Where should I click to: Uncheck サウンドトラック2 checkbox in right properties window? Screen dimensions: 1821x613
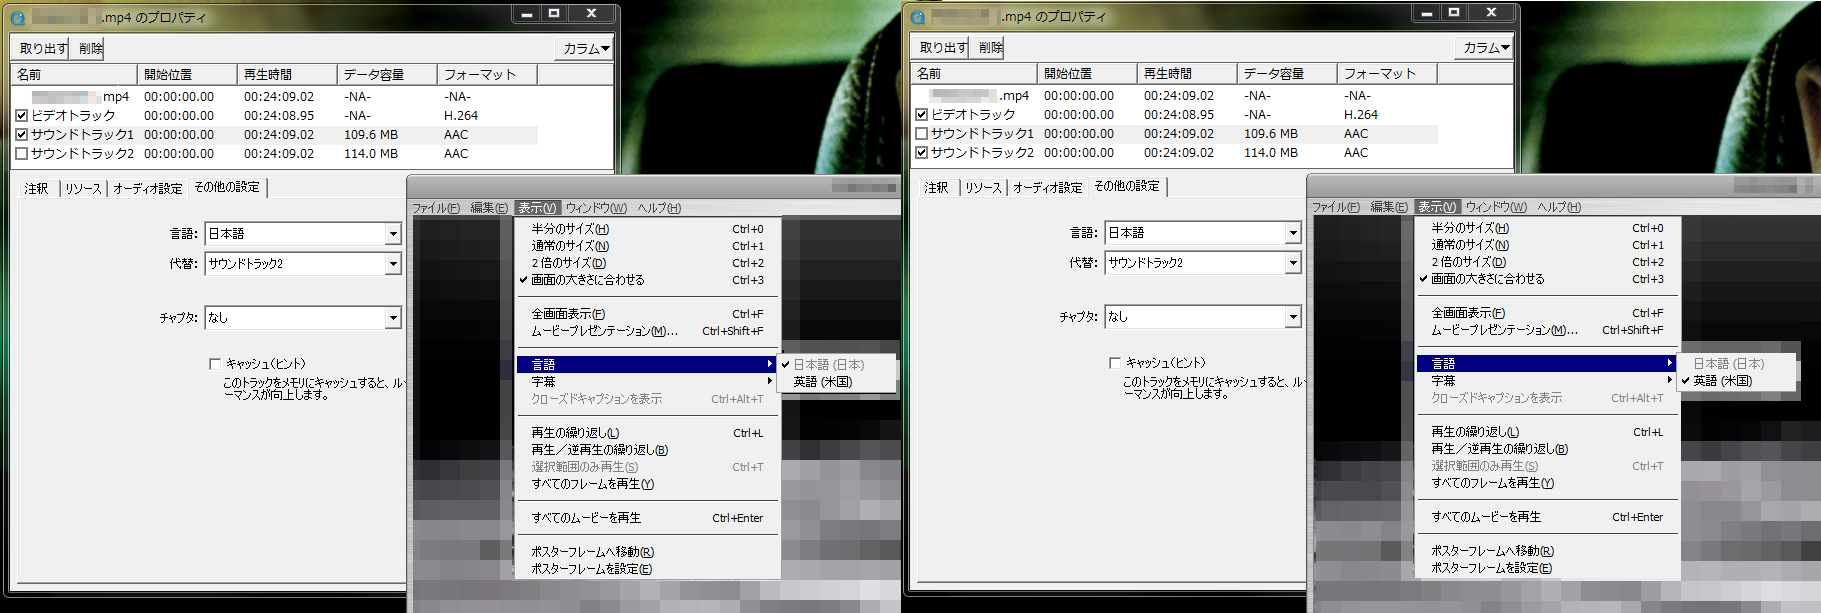[x=921, y=153]
